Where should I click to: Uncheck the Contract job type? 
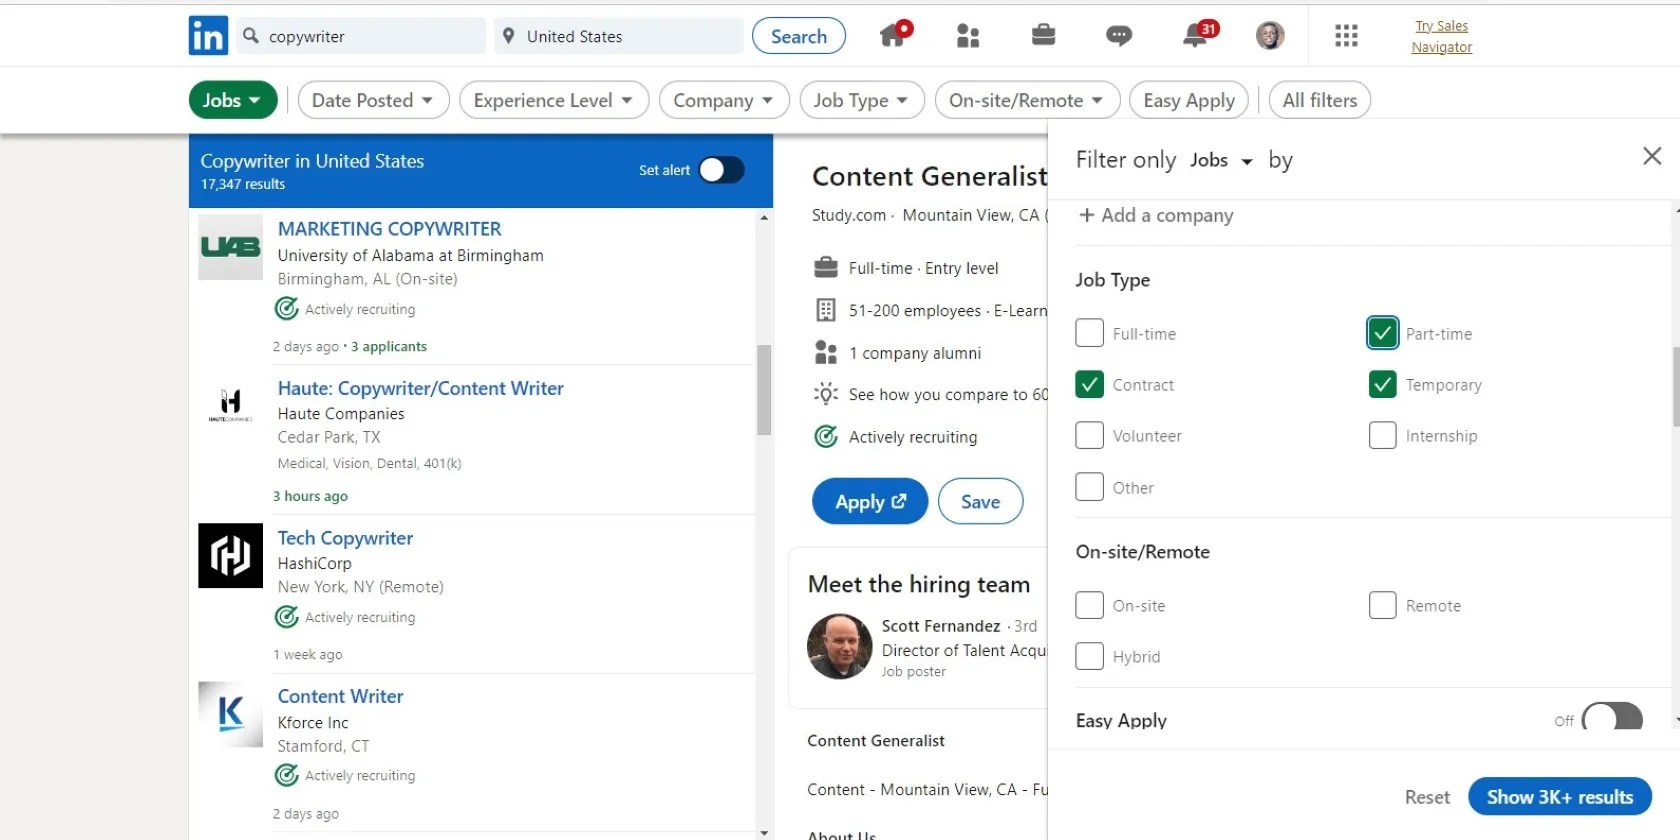(x=1089, y=384)
